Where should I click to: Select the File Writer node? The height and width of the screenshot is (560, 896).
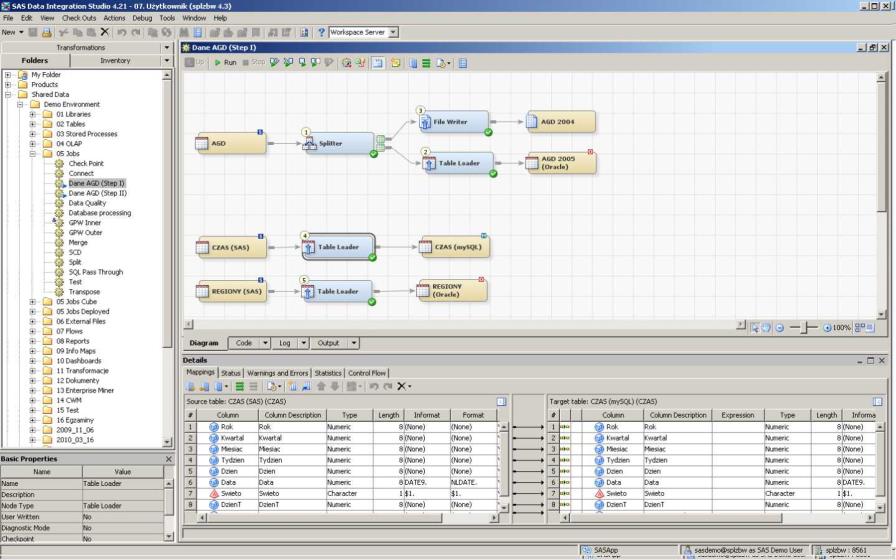click(454, 122)
